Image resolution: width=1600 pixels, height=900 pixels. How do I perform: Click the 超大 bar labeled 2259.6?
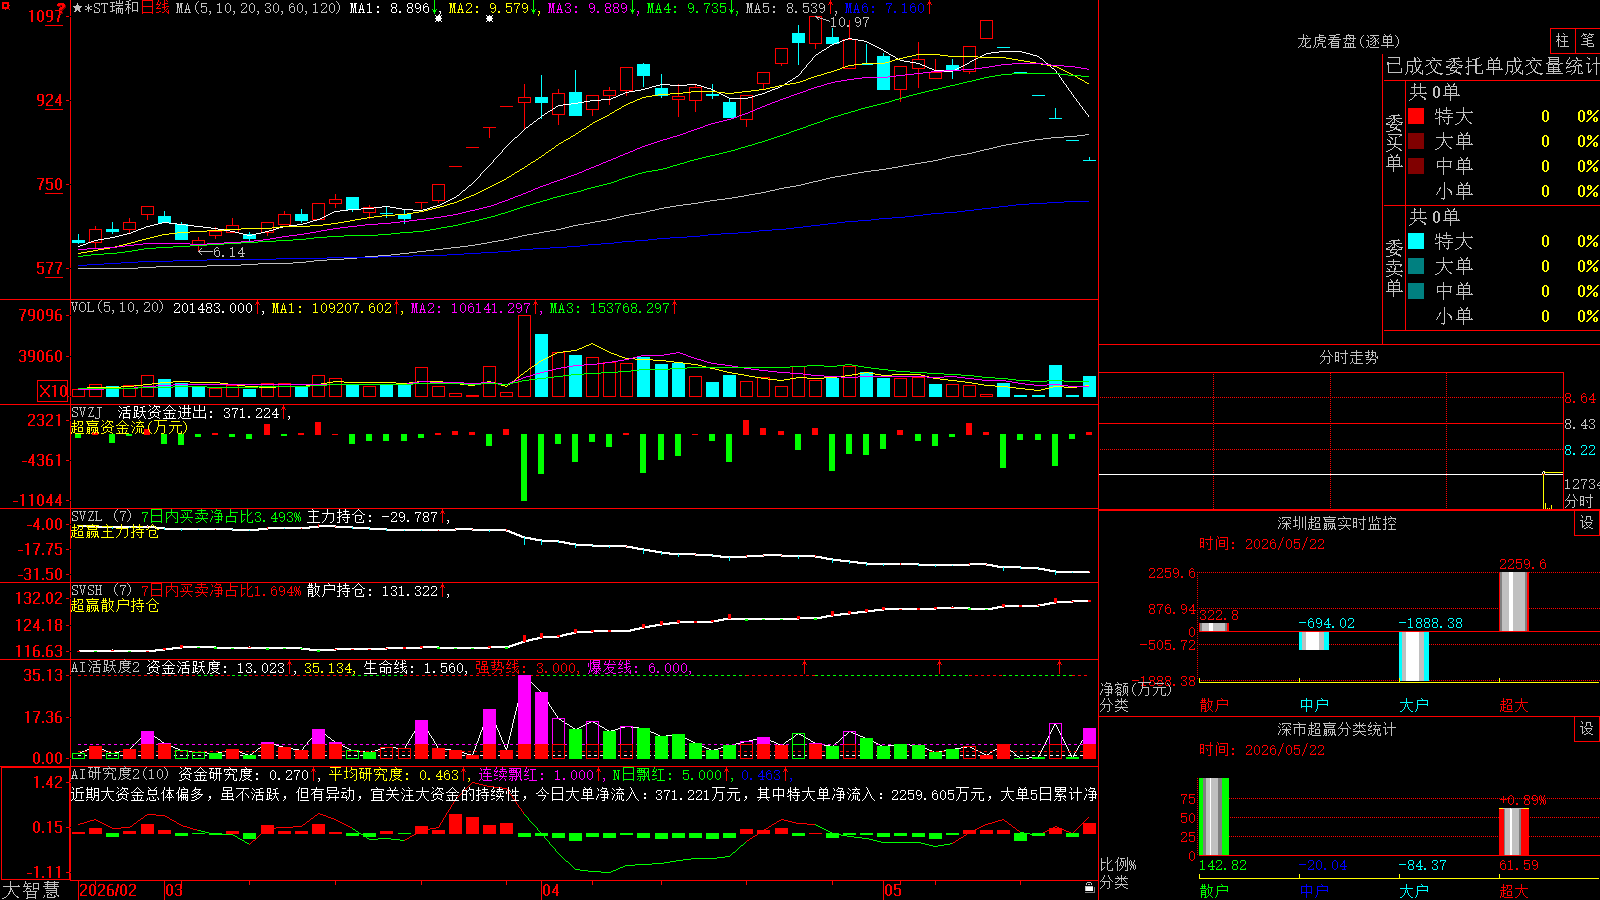(1514, 601)
